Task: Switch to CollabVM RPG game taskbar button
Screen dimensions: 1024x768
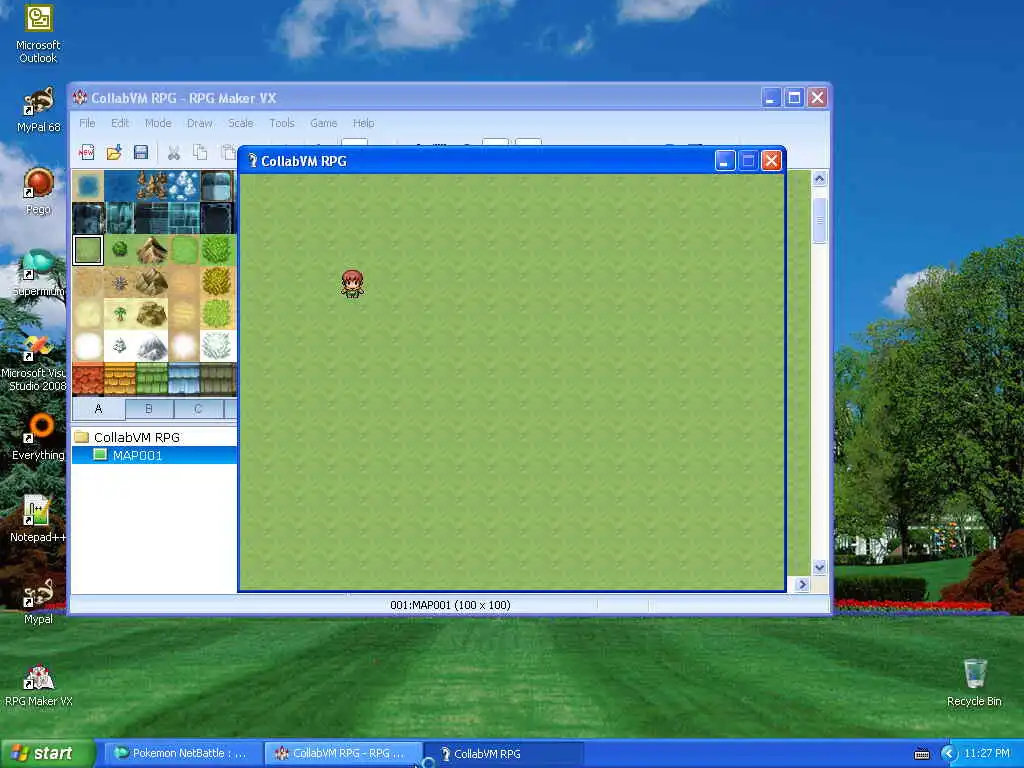Action: coord(503,753)
